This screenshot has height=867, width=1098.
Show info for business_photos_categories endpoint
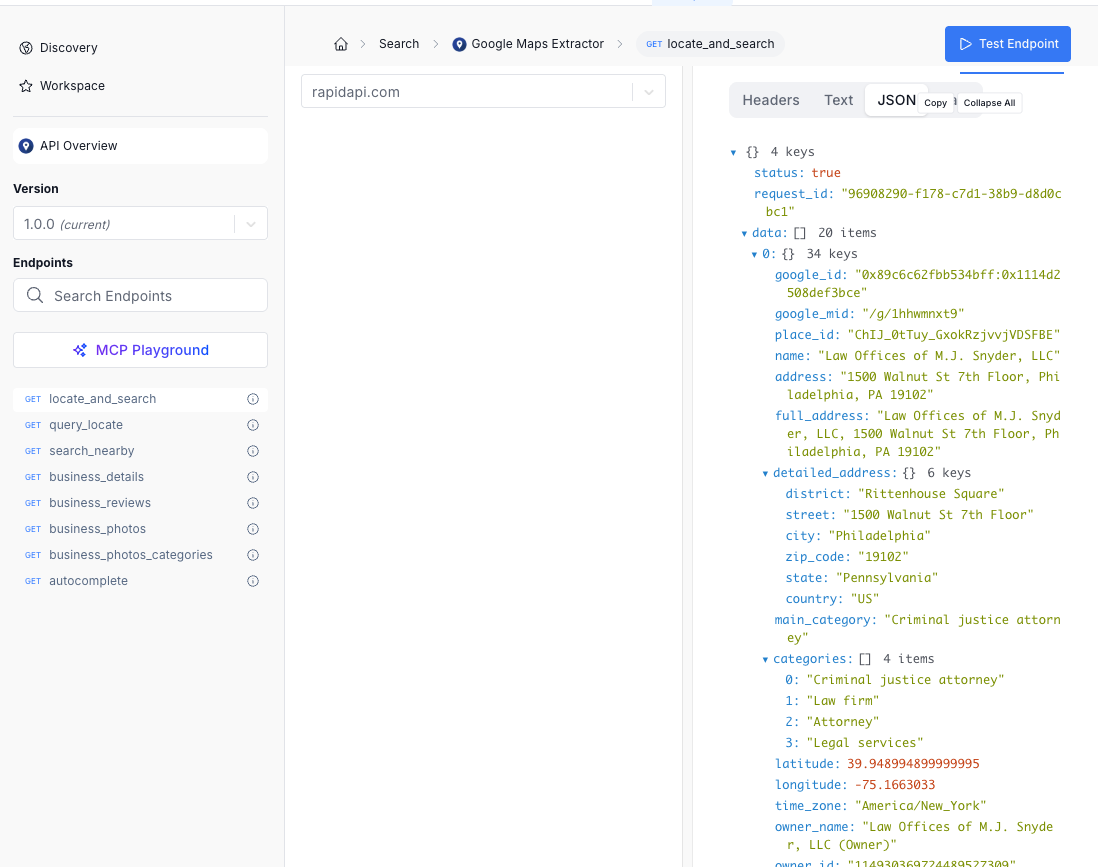(x=253, y=555)
